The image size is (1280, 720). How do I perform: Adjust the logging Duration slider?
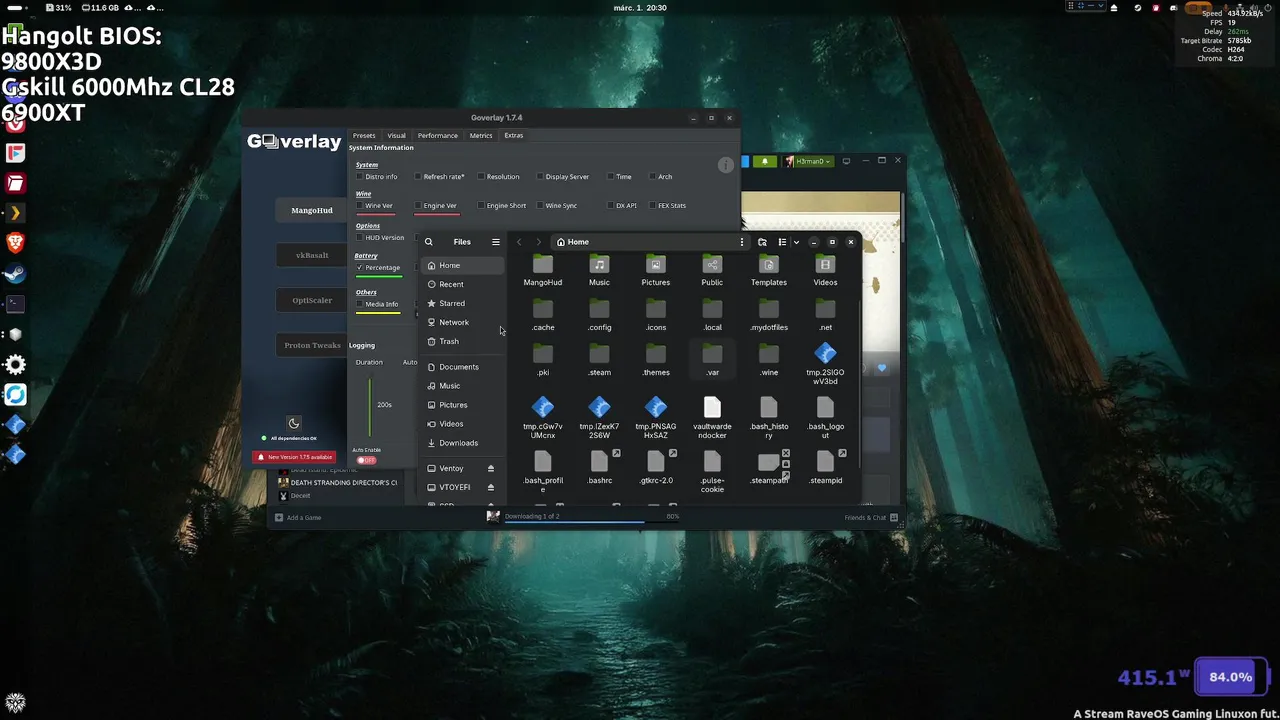tap(369, 406)
